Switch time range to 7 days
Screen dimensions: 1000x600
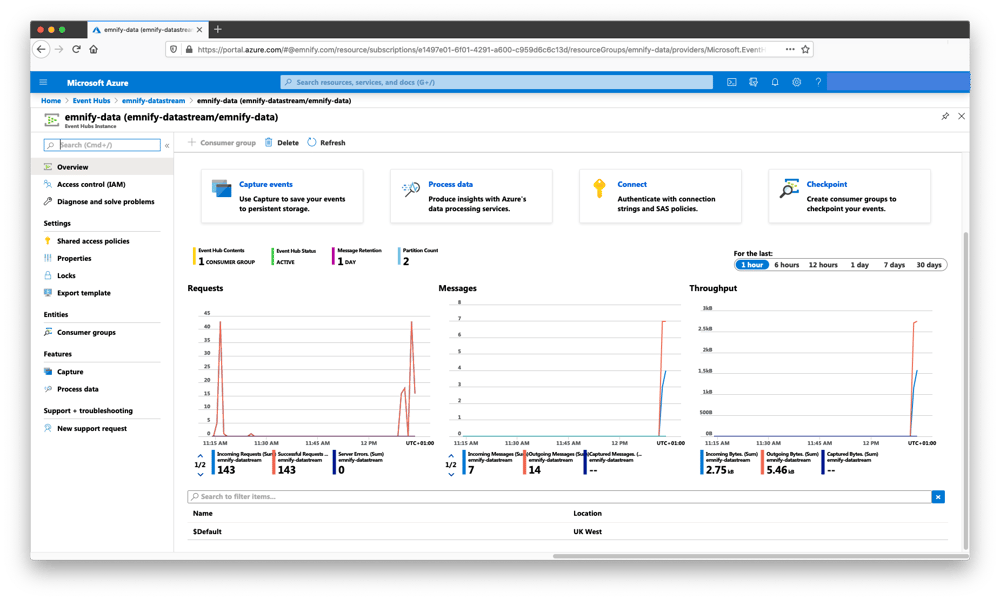pyautogui.click(x=894, y=265)
